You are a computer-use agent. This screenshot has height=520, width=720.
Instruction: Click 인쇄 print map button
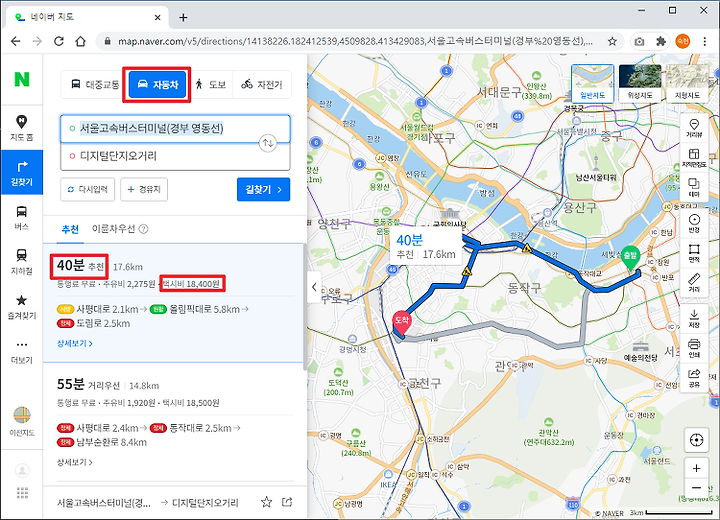tap(694, 348)
